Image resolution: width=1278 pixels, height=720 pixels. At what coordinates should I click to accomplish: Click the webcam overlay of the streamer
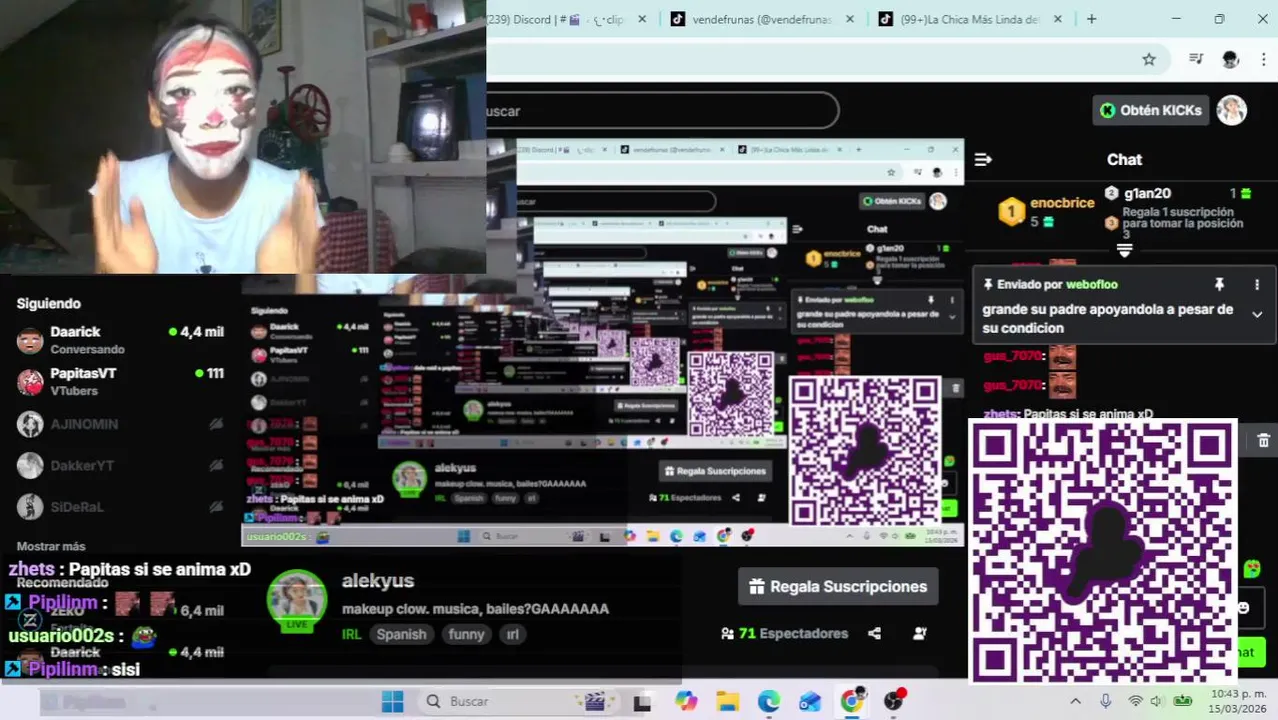point(243,137)
